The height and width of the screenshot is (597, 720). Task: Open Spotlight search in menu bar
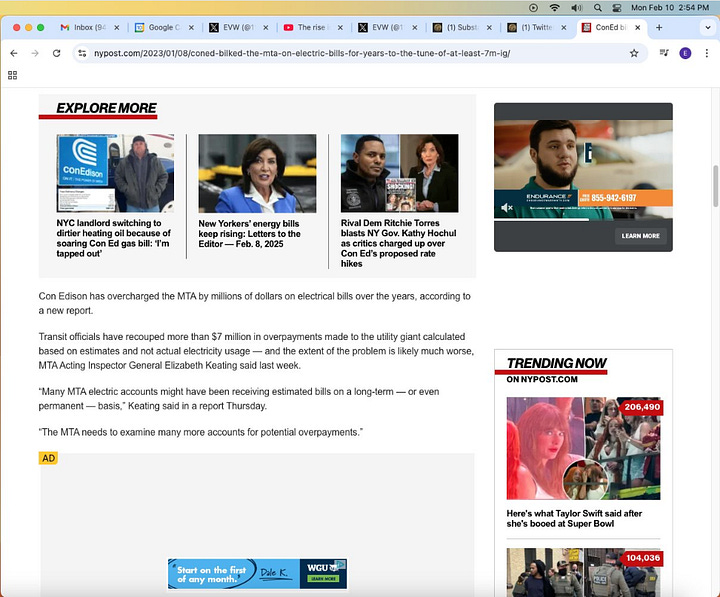[x=597, y=7]
